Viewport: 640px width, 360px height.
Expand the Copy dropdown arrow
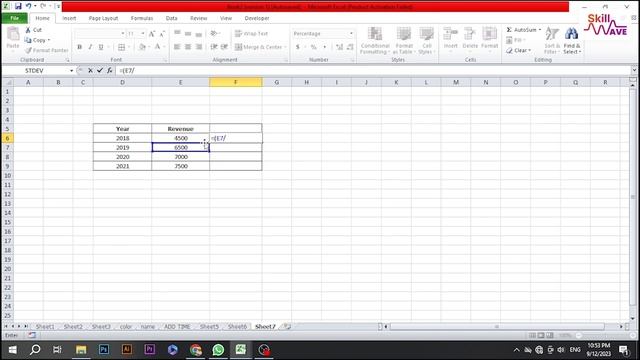click(49, 40)
